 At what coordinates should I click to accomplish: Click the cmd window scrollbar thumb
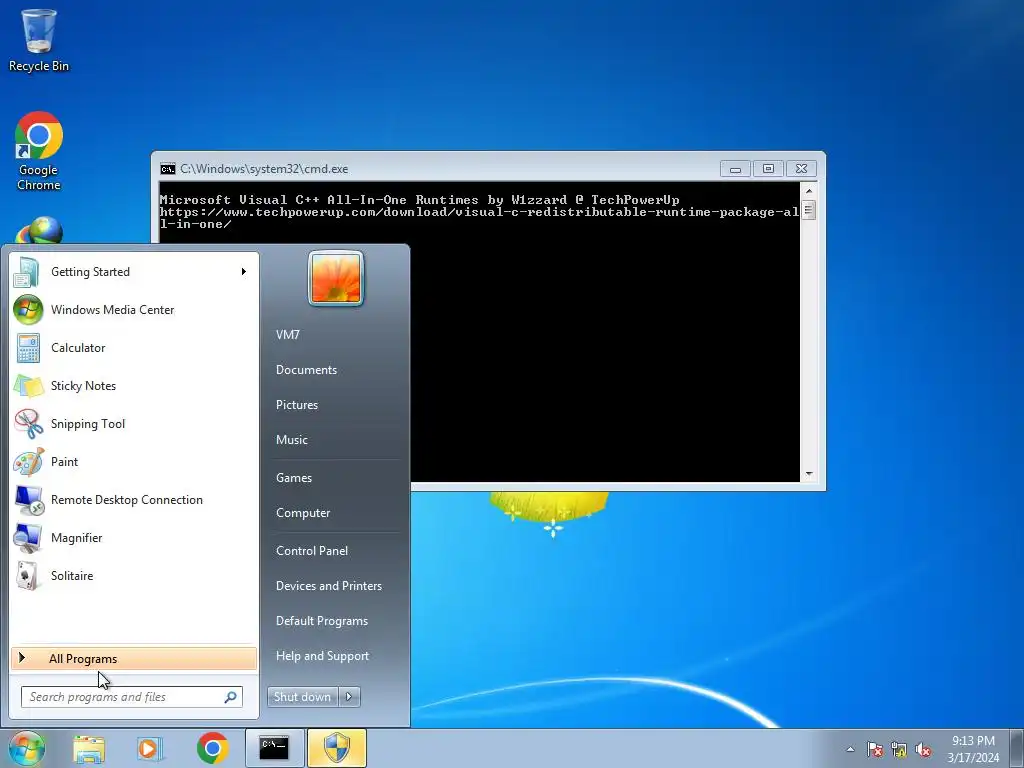coord(808,210)
